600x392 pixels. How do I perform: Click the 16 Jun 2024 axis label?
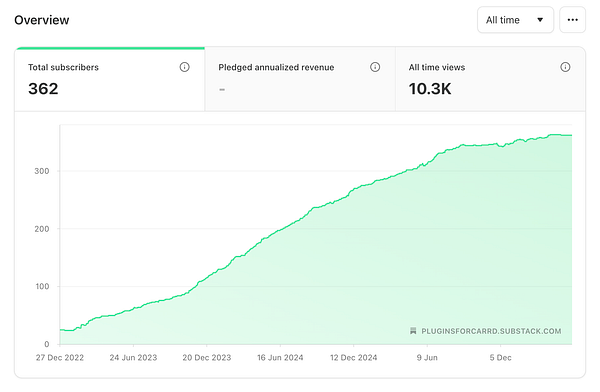[x=280, y=358]
